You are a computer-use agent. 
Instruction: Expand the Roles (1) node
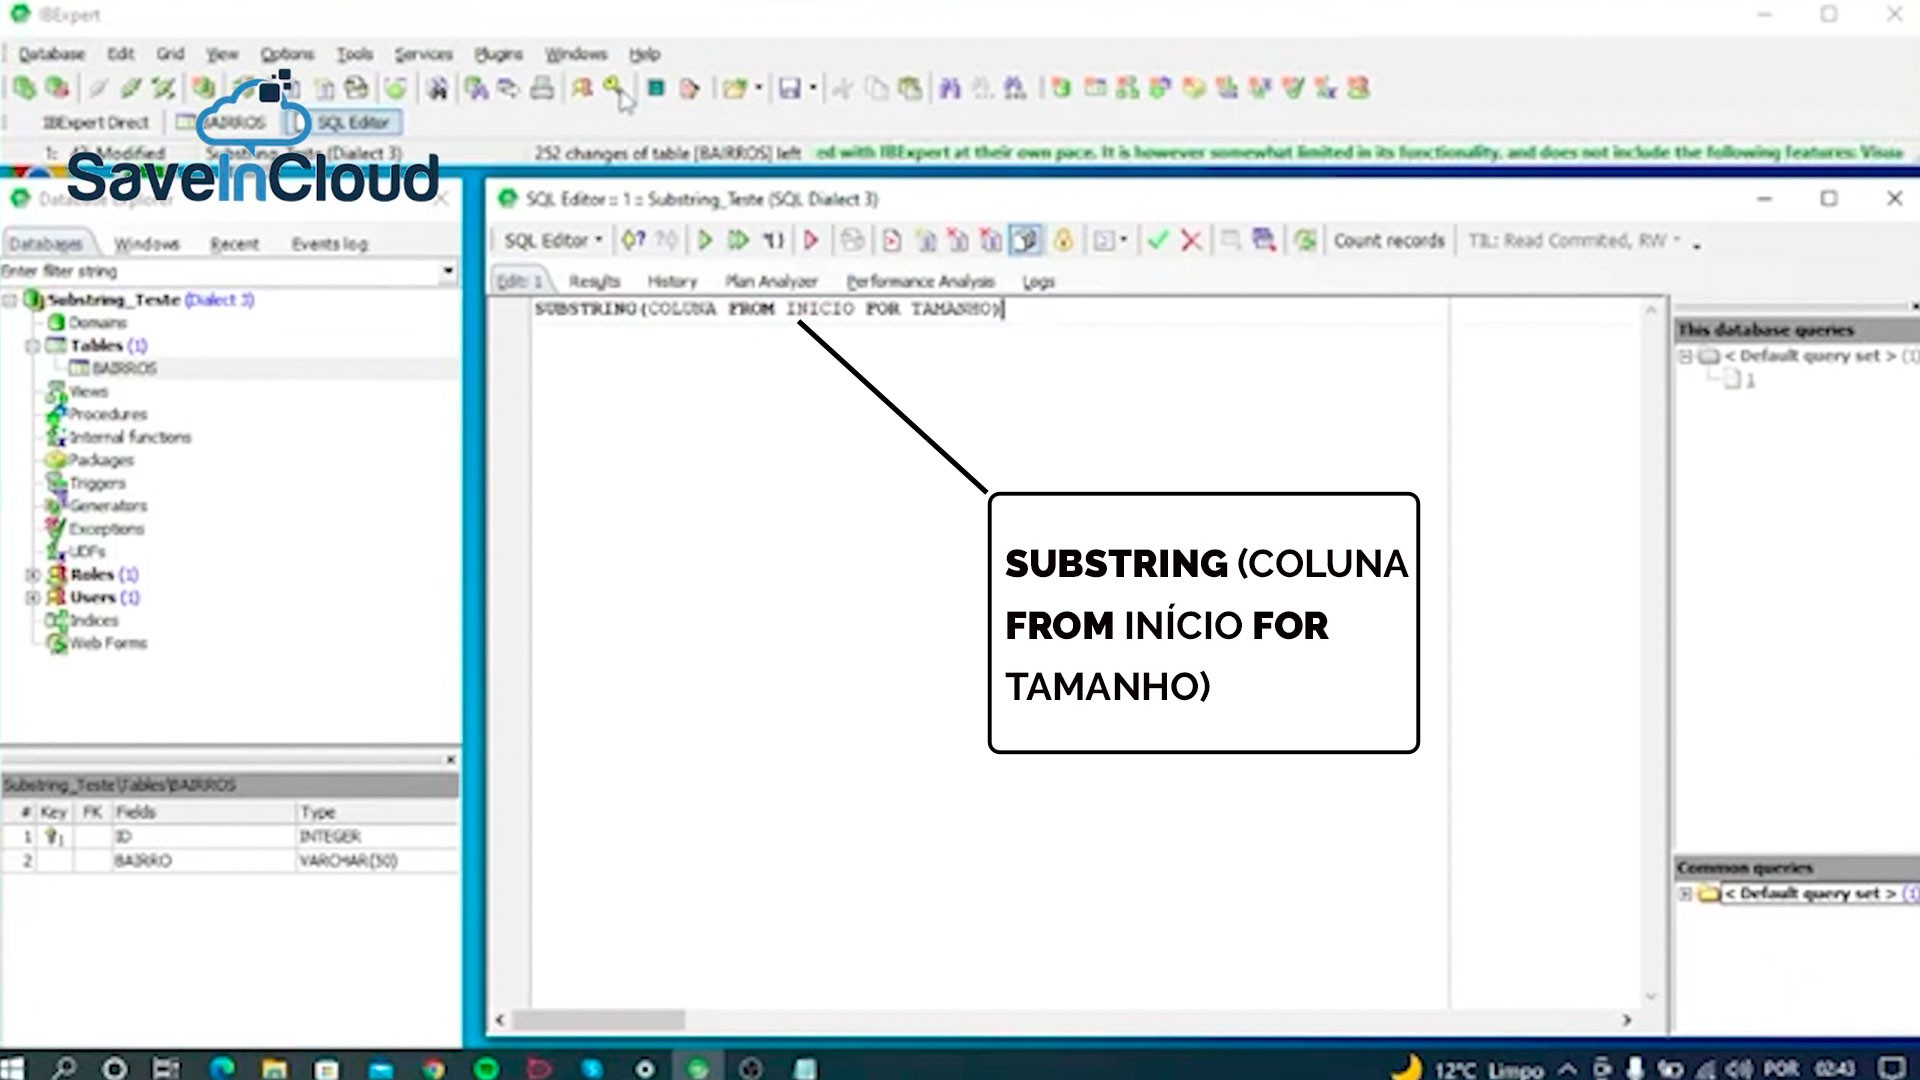pyautogui.click(x=32, y=574)
